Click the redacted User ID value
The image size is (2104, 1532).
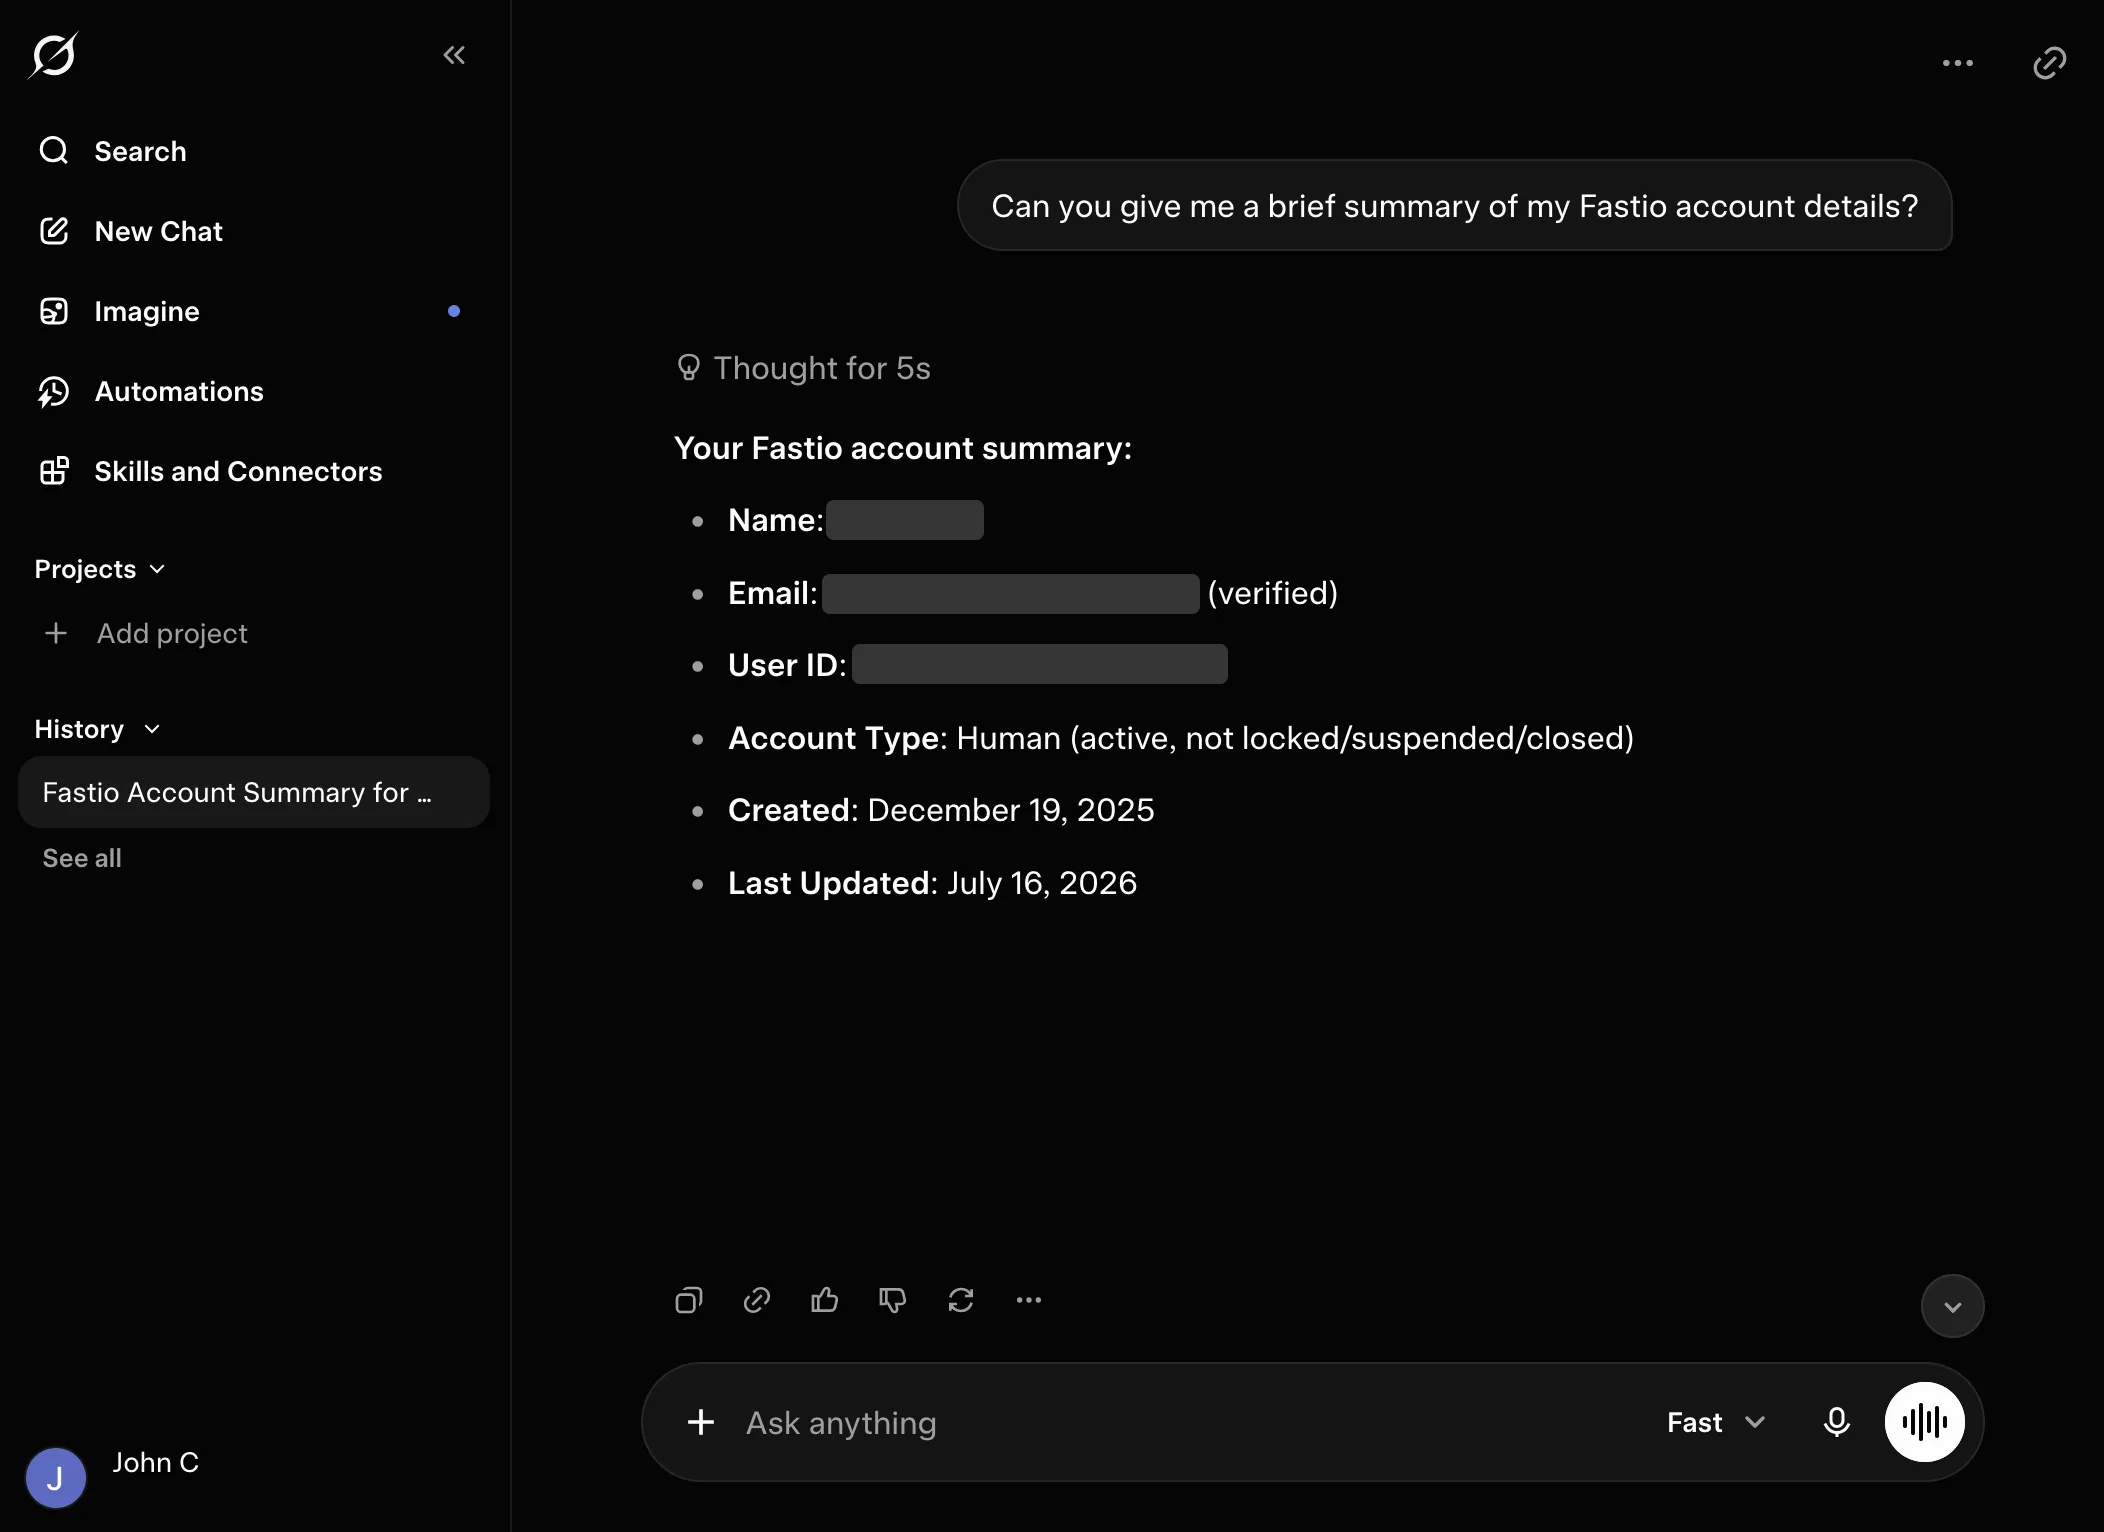tap(1040, 664)
